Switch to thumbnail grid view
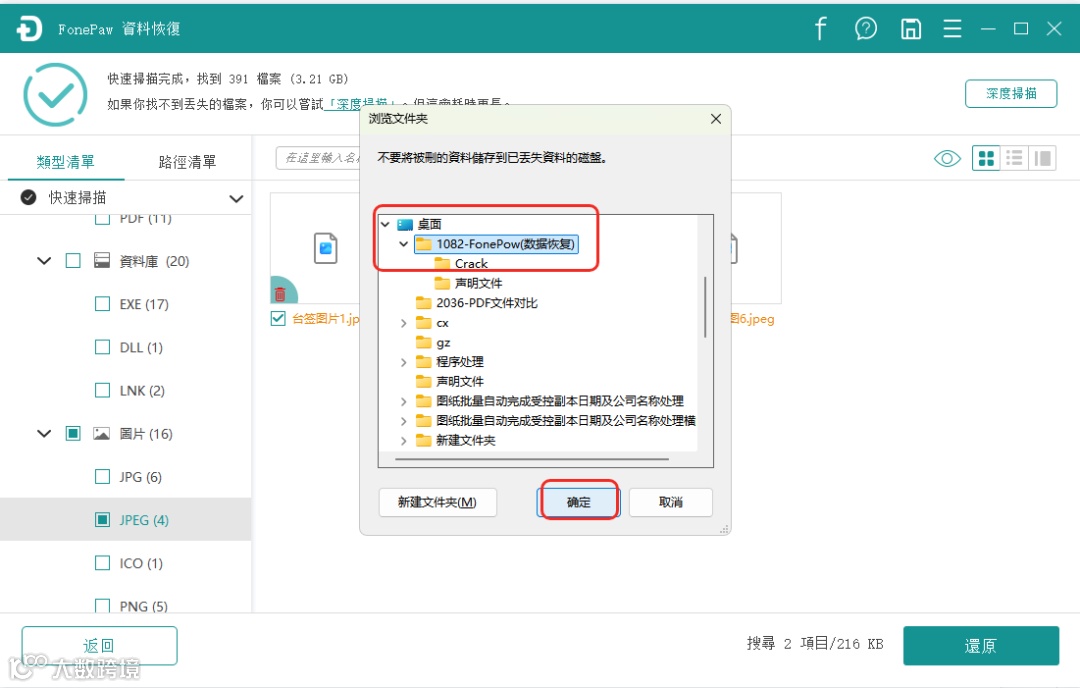The width and height of the screenshot is (1080, 688). pyautogui.click(x=986, y=158)
